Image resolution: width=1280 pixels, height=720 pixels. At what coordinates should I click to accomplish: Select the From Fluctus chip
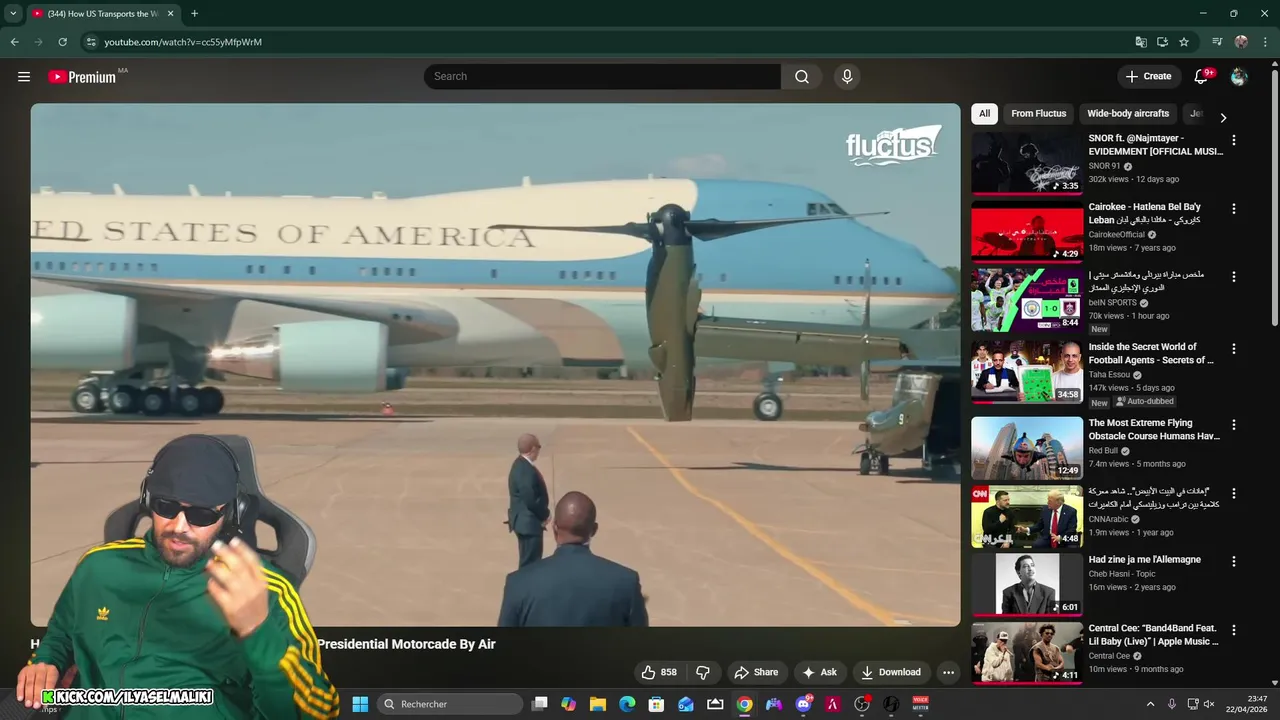[x=1038, y=113]
